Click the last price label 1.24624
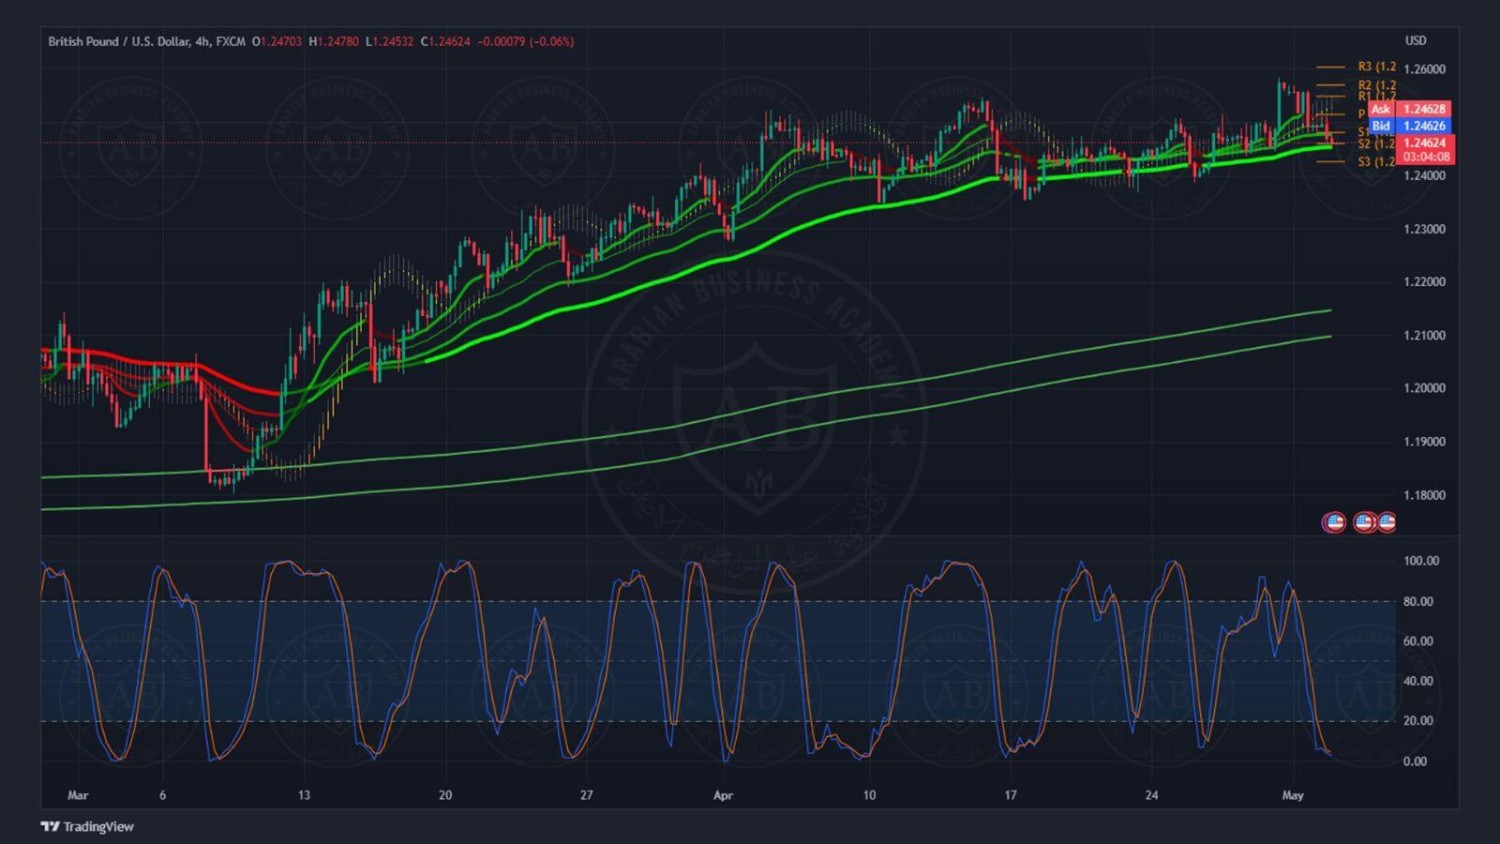The height and width of the screenshot is (844, 1500). 1425,143
